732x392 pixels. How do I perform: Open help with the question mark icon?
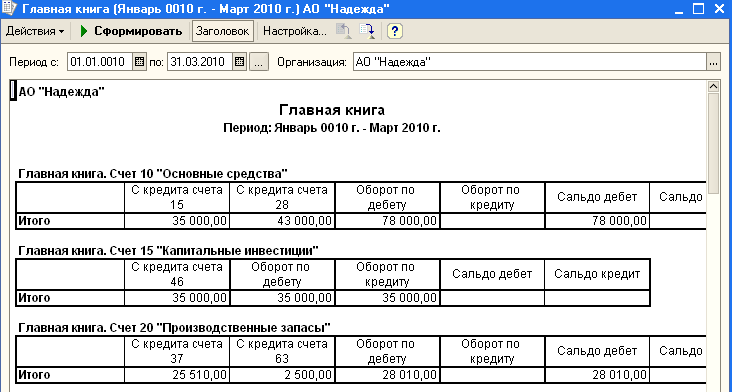point(395,31)
